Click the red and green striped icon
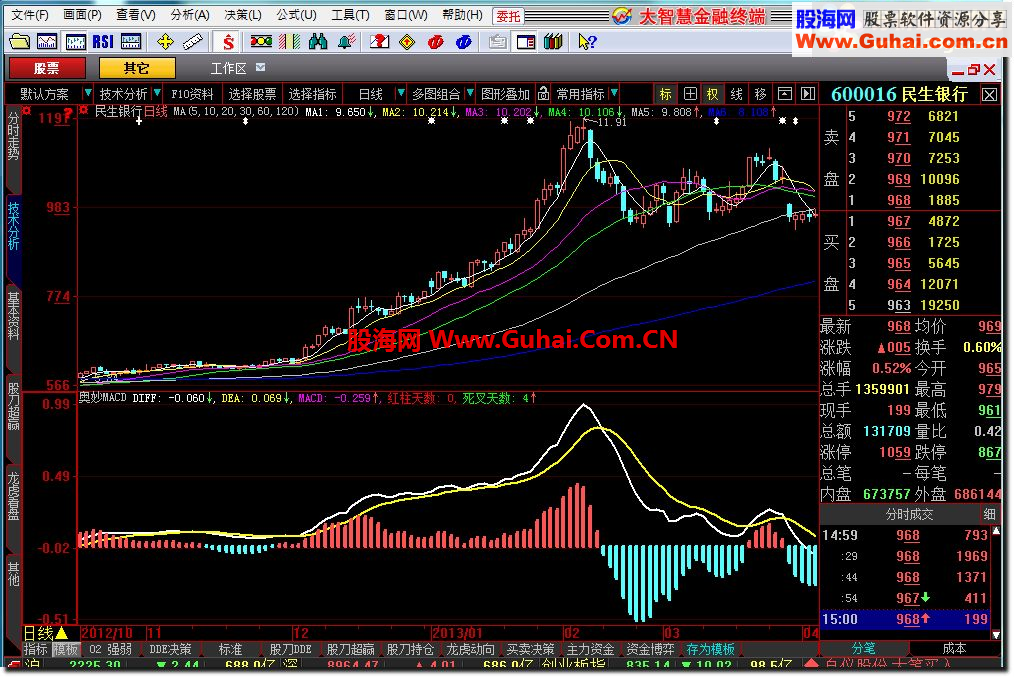Screen dimensions: 1014x677 tap(289, 42)
